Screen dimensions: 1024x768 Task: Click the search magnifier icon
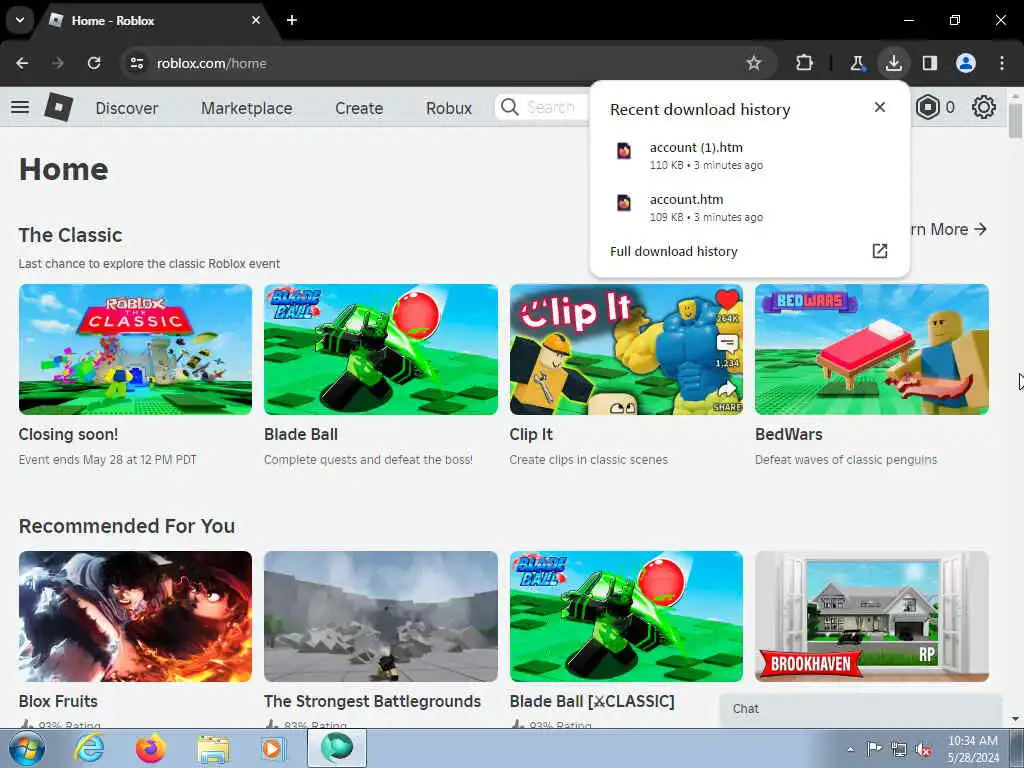(x=509, y=107)
